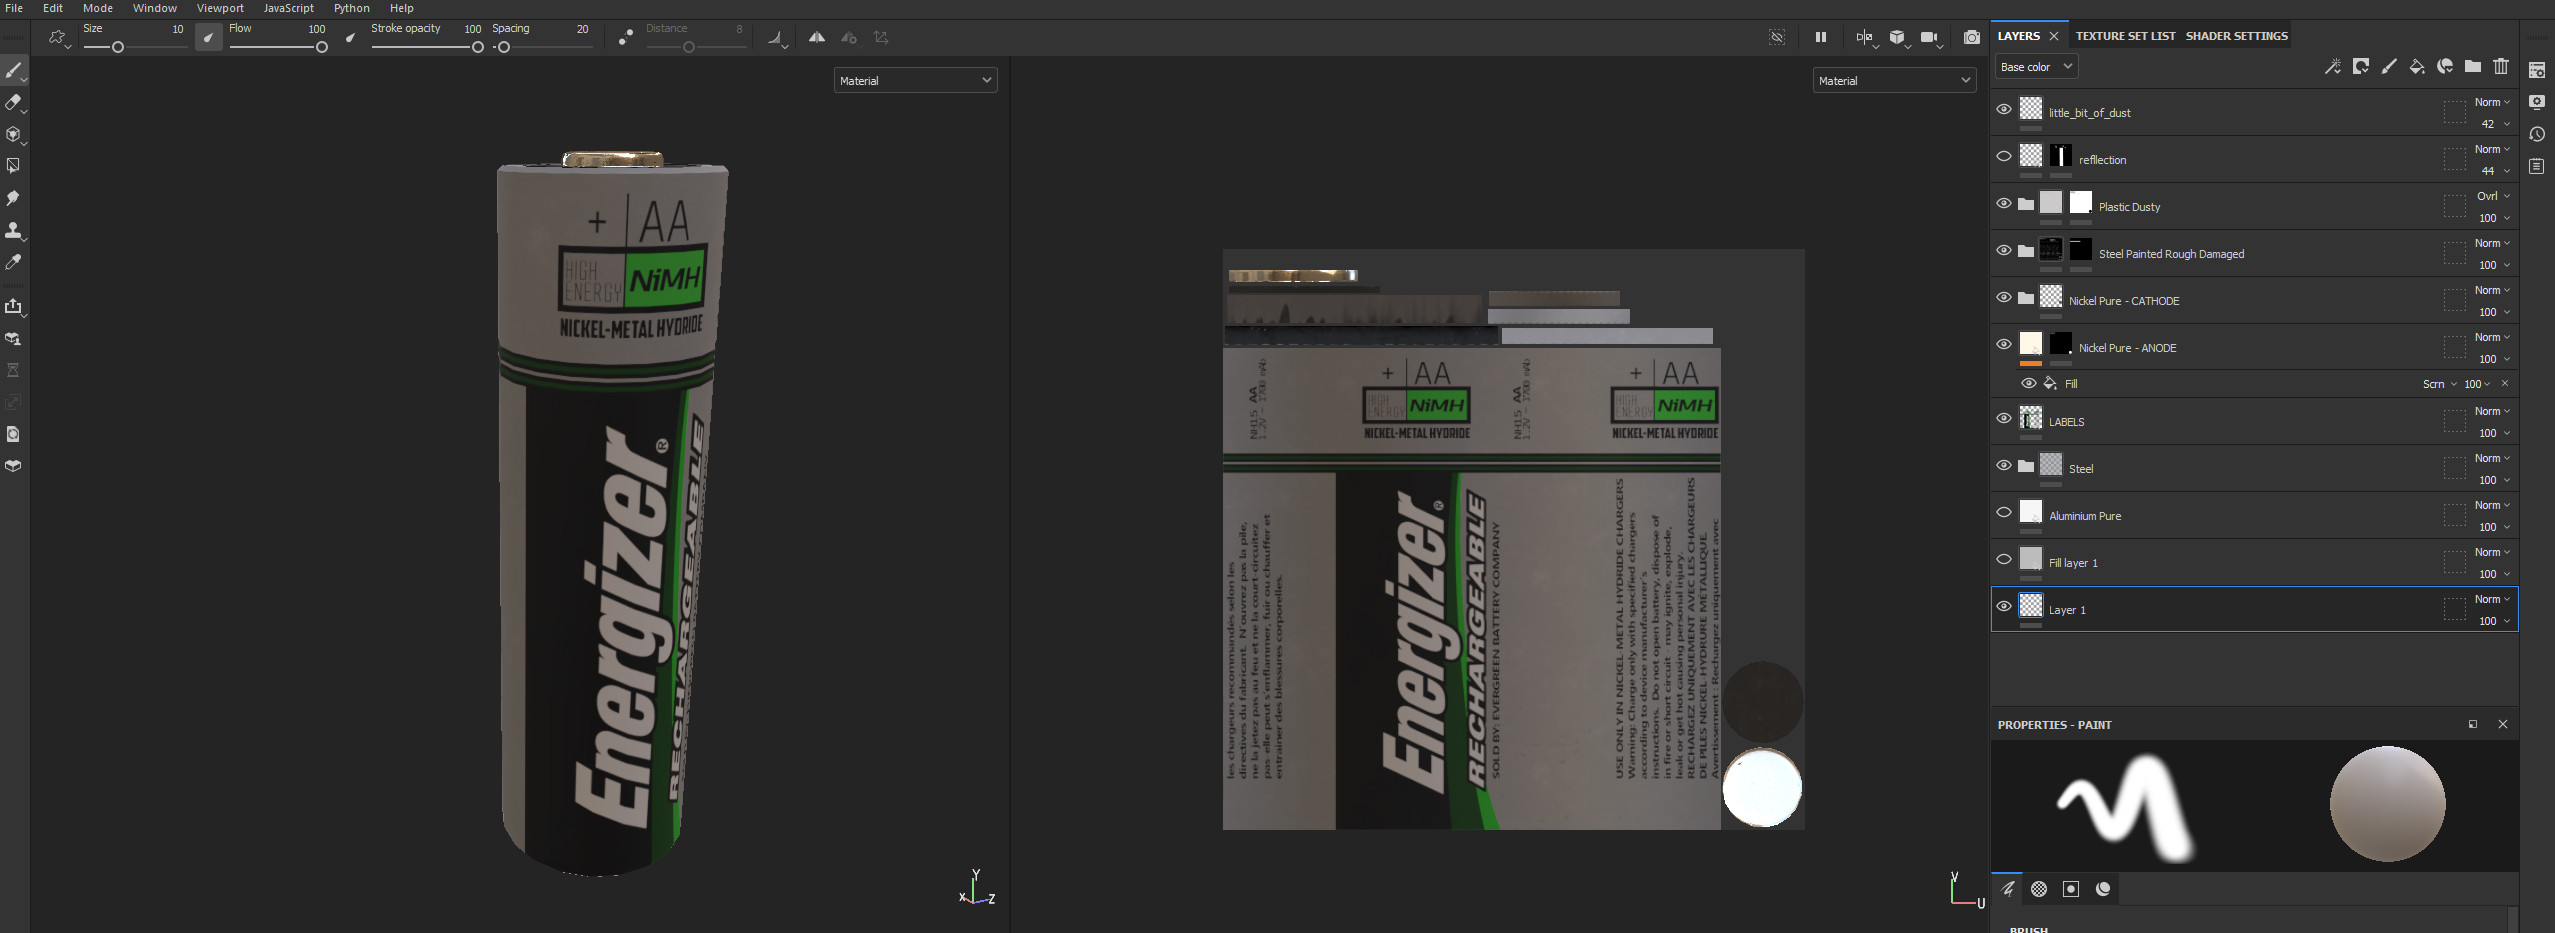The image size is (2555, 933).
Task: Hide the Nickel Pure - ANODE layer
Action: click(2004, 344)
